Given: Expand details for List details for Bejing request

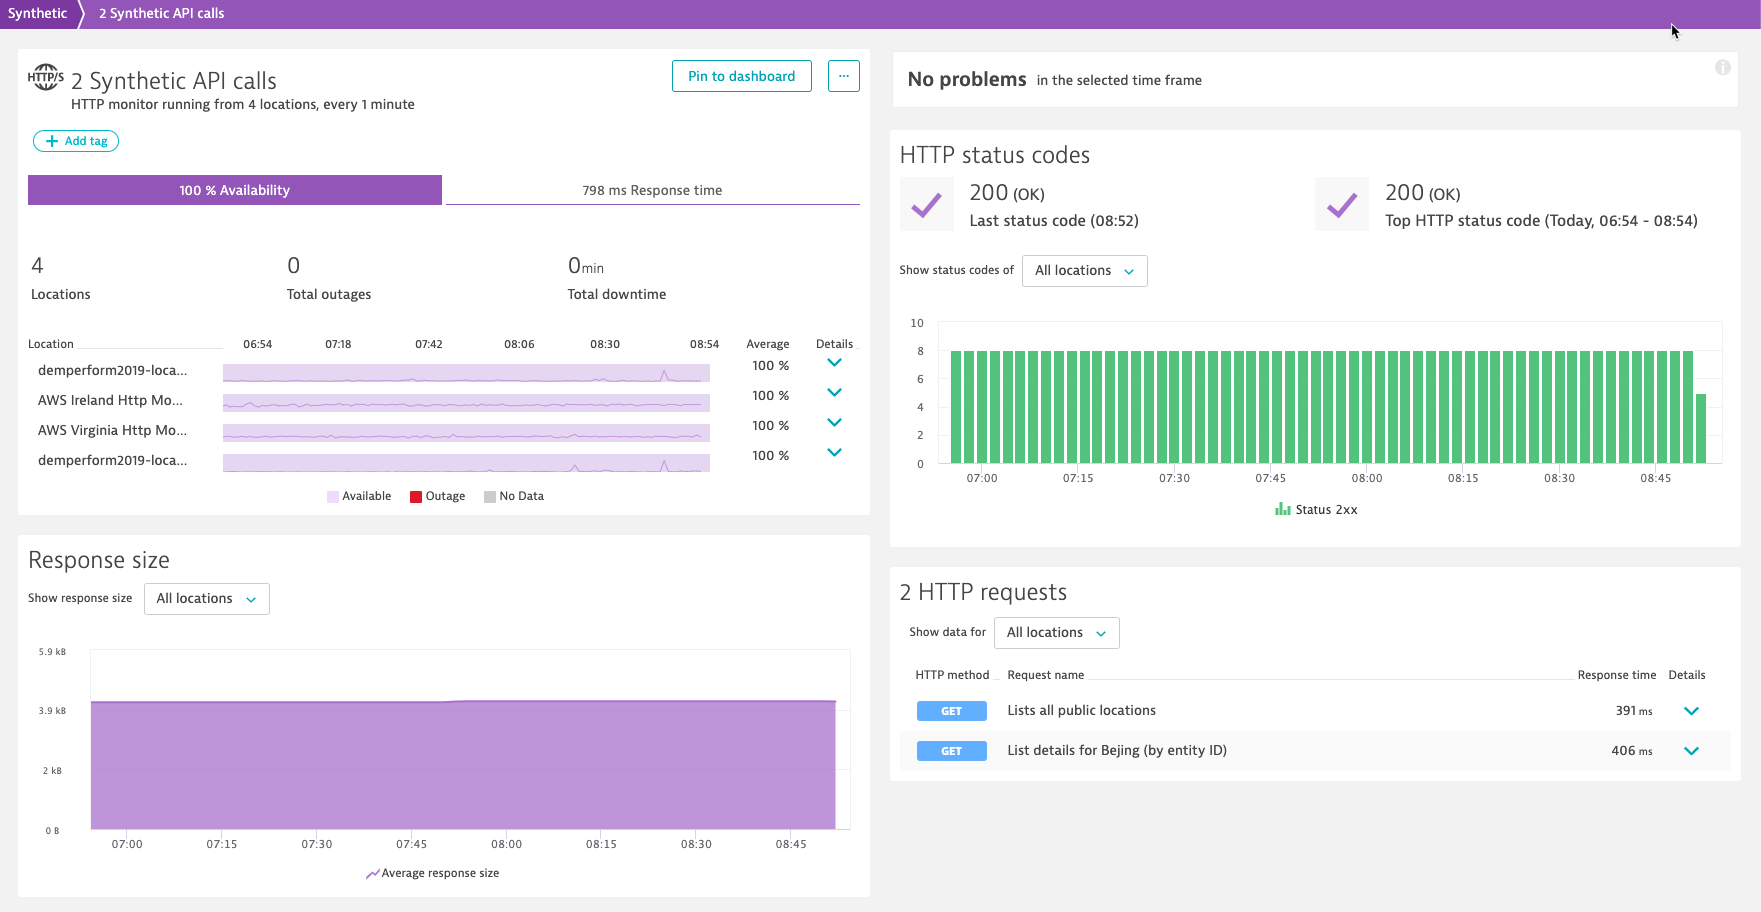Looking at the screenshot, I should 1691,751.
